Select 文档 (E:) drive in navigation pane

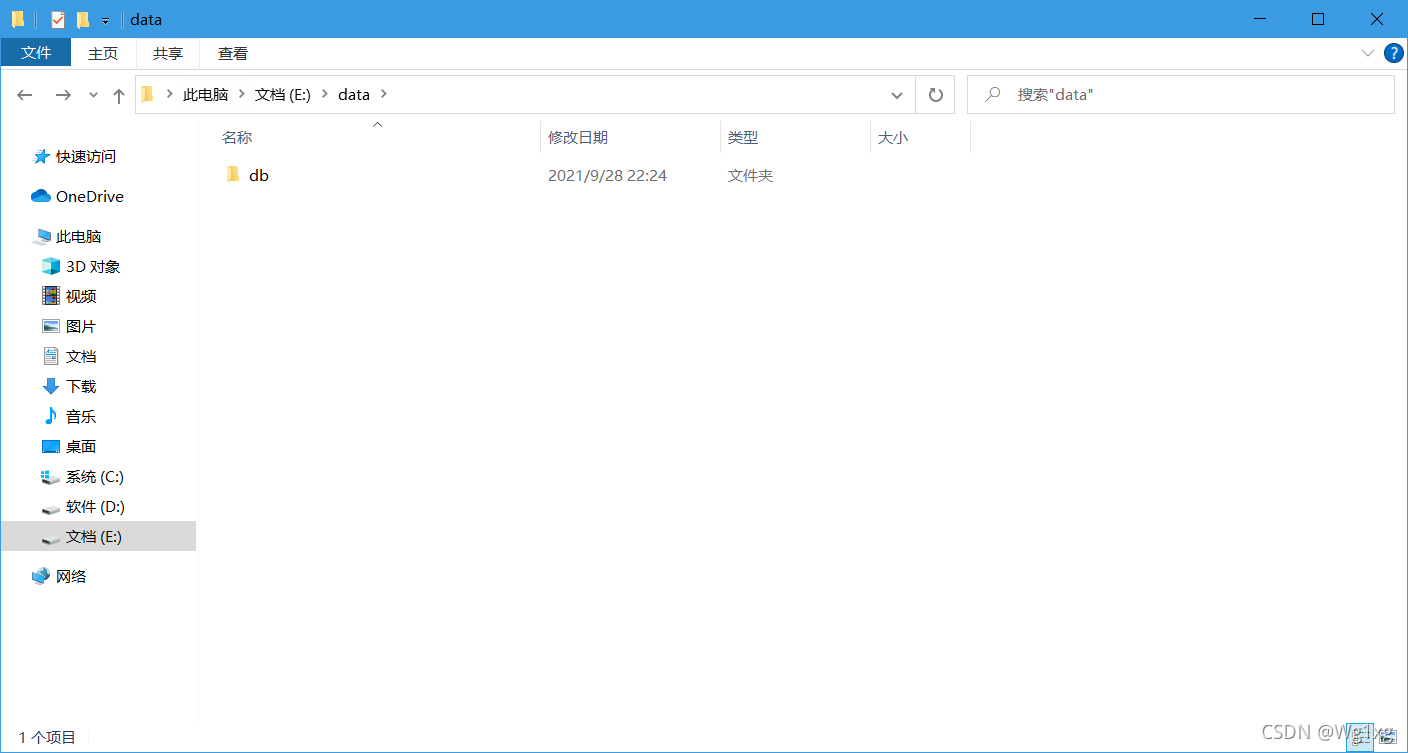pos(99,536)
